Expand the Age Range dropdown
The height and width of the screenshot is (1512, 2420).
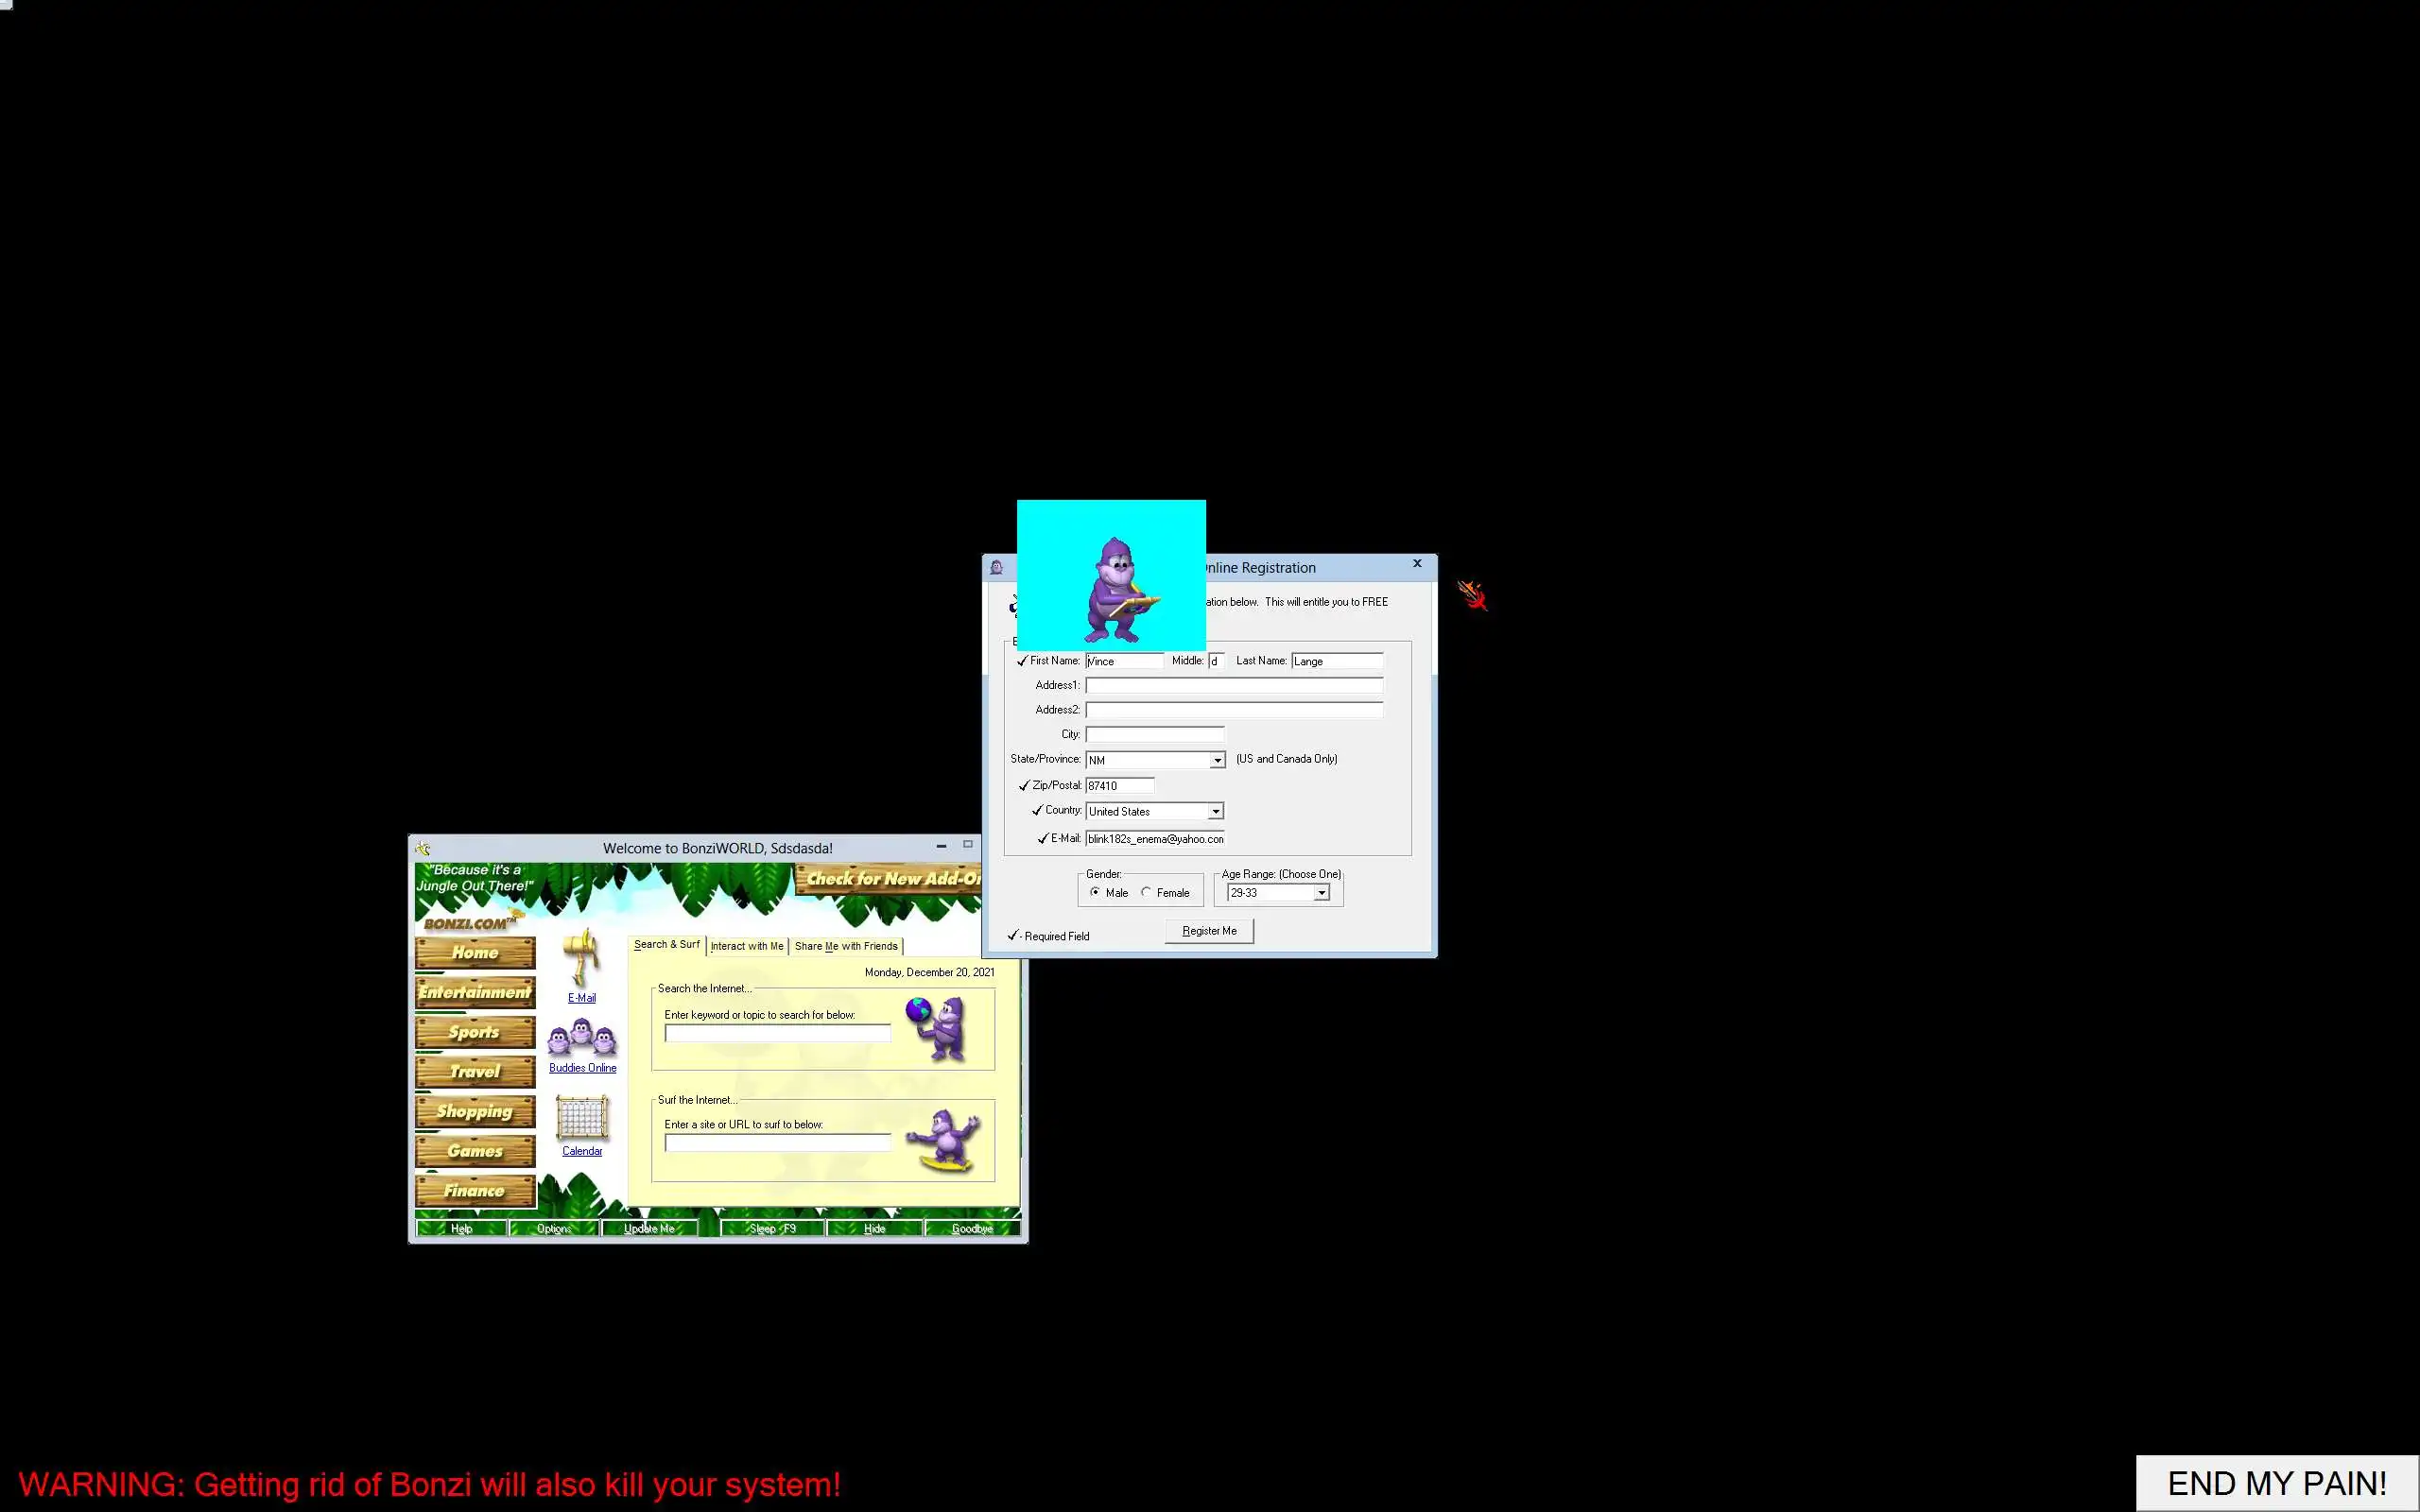coord(1321,892)
